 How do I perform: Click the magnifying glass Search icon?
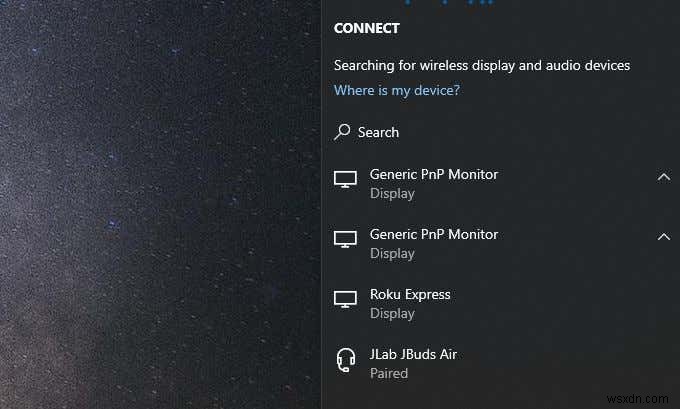pos(342,132)
